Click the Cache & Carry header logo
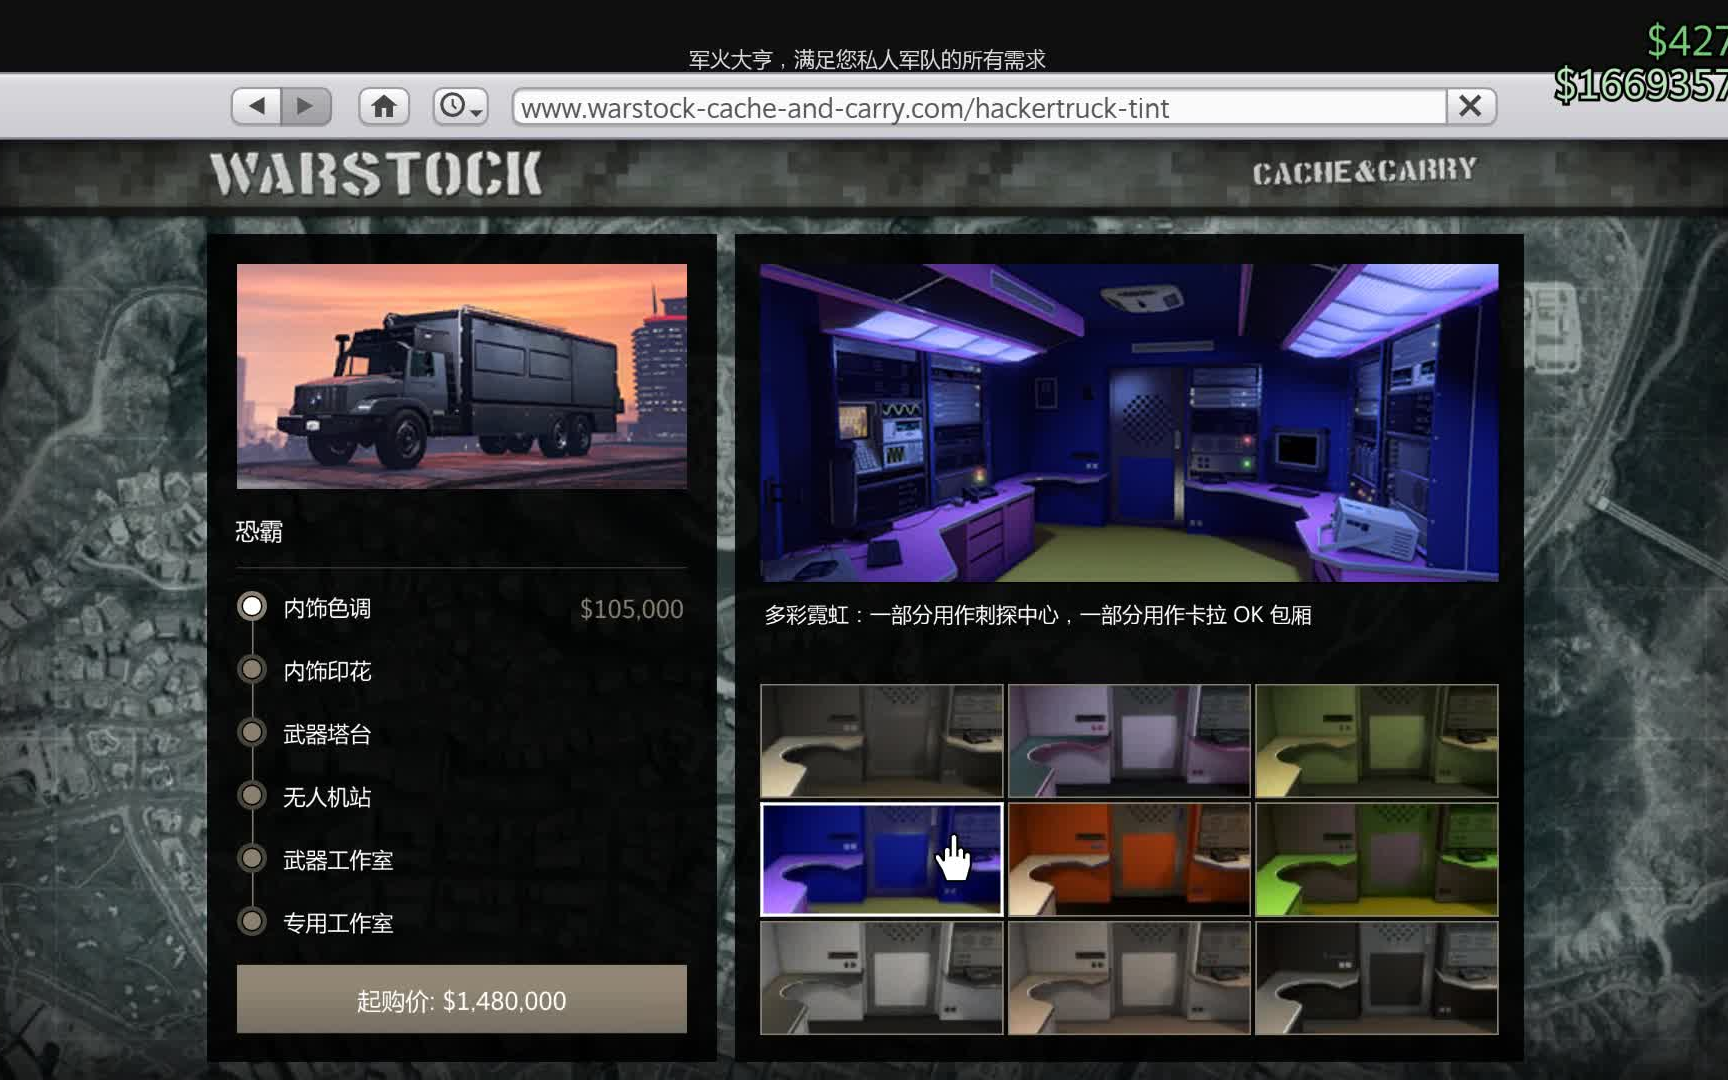The width and height of the screenshot is (1728, 1080). pos(1364,172)
